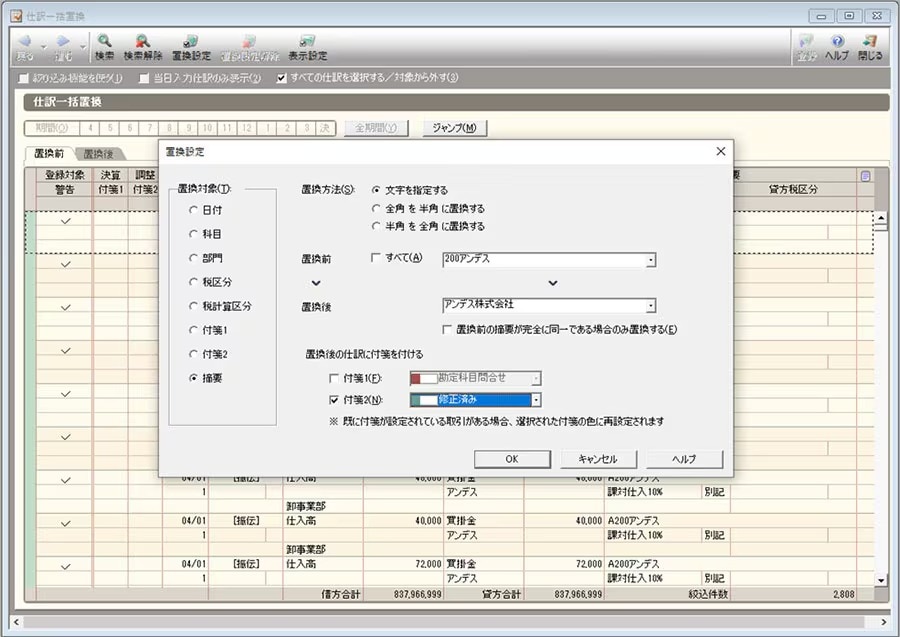The height and width of the screenshot is (637, 900).
Task: Click the 登録 icon in the toolbar
Action: (806, 48)
